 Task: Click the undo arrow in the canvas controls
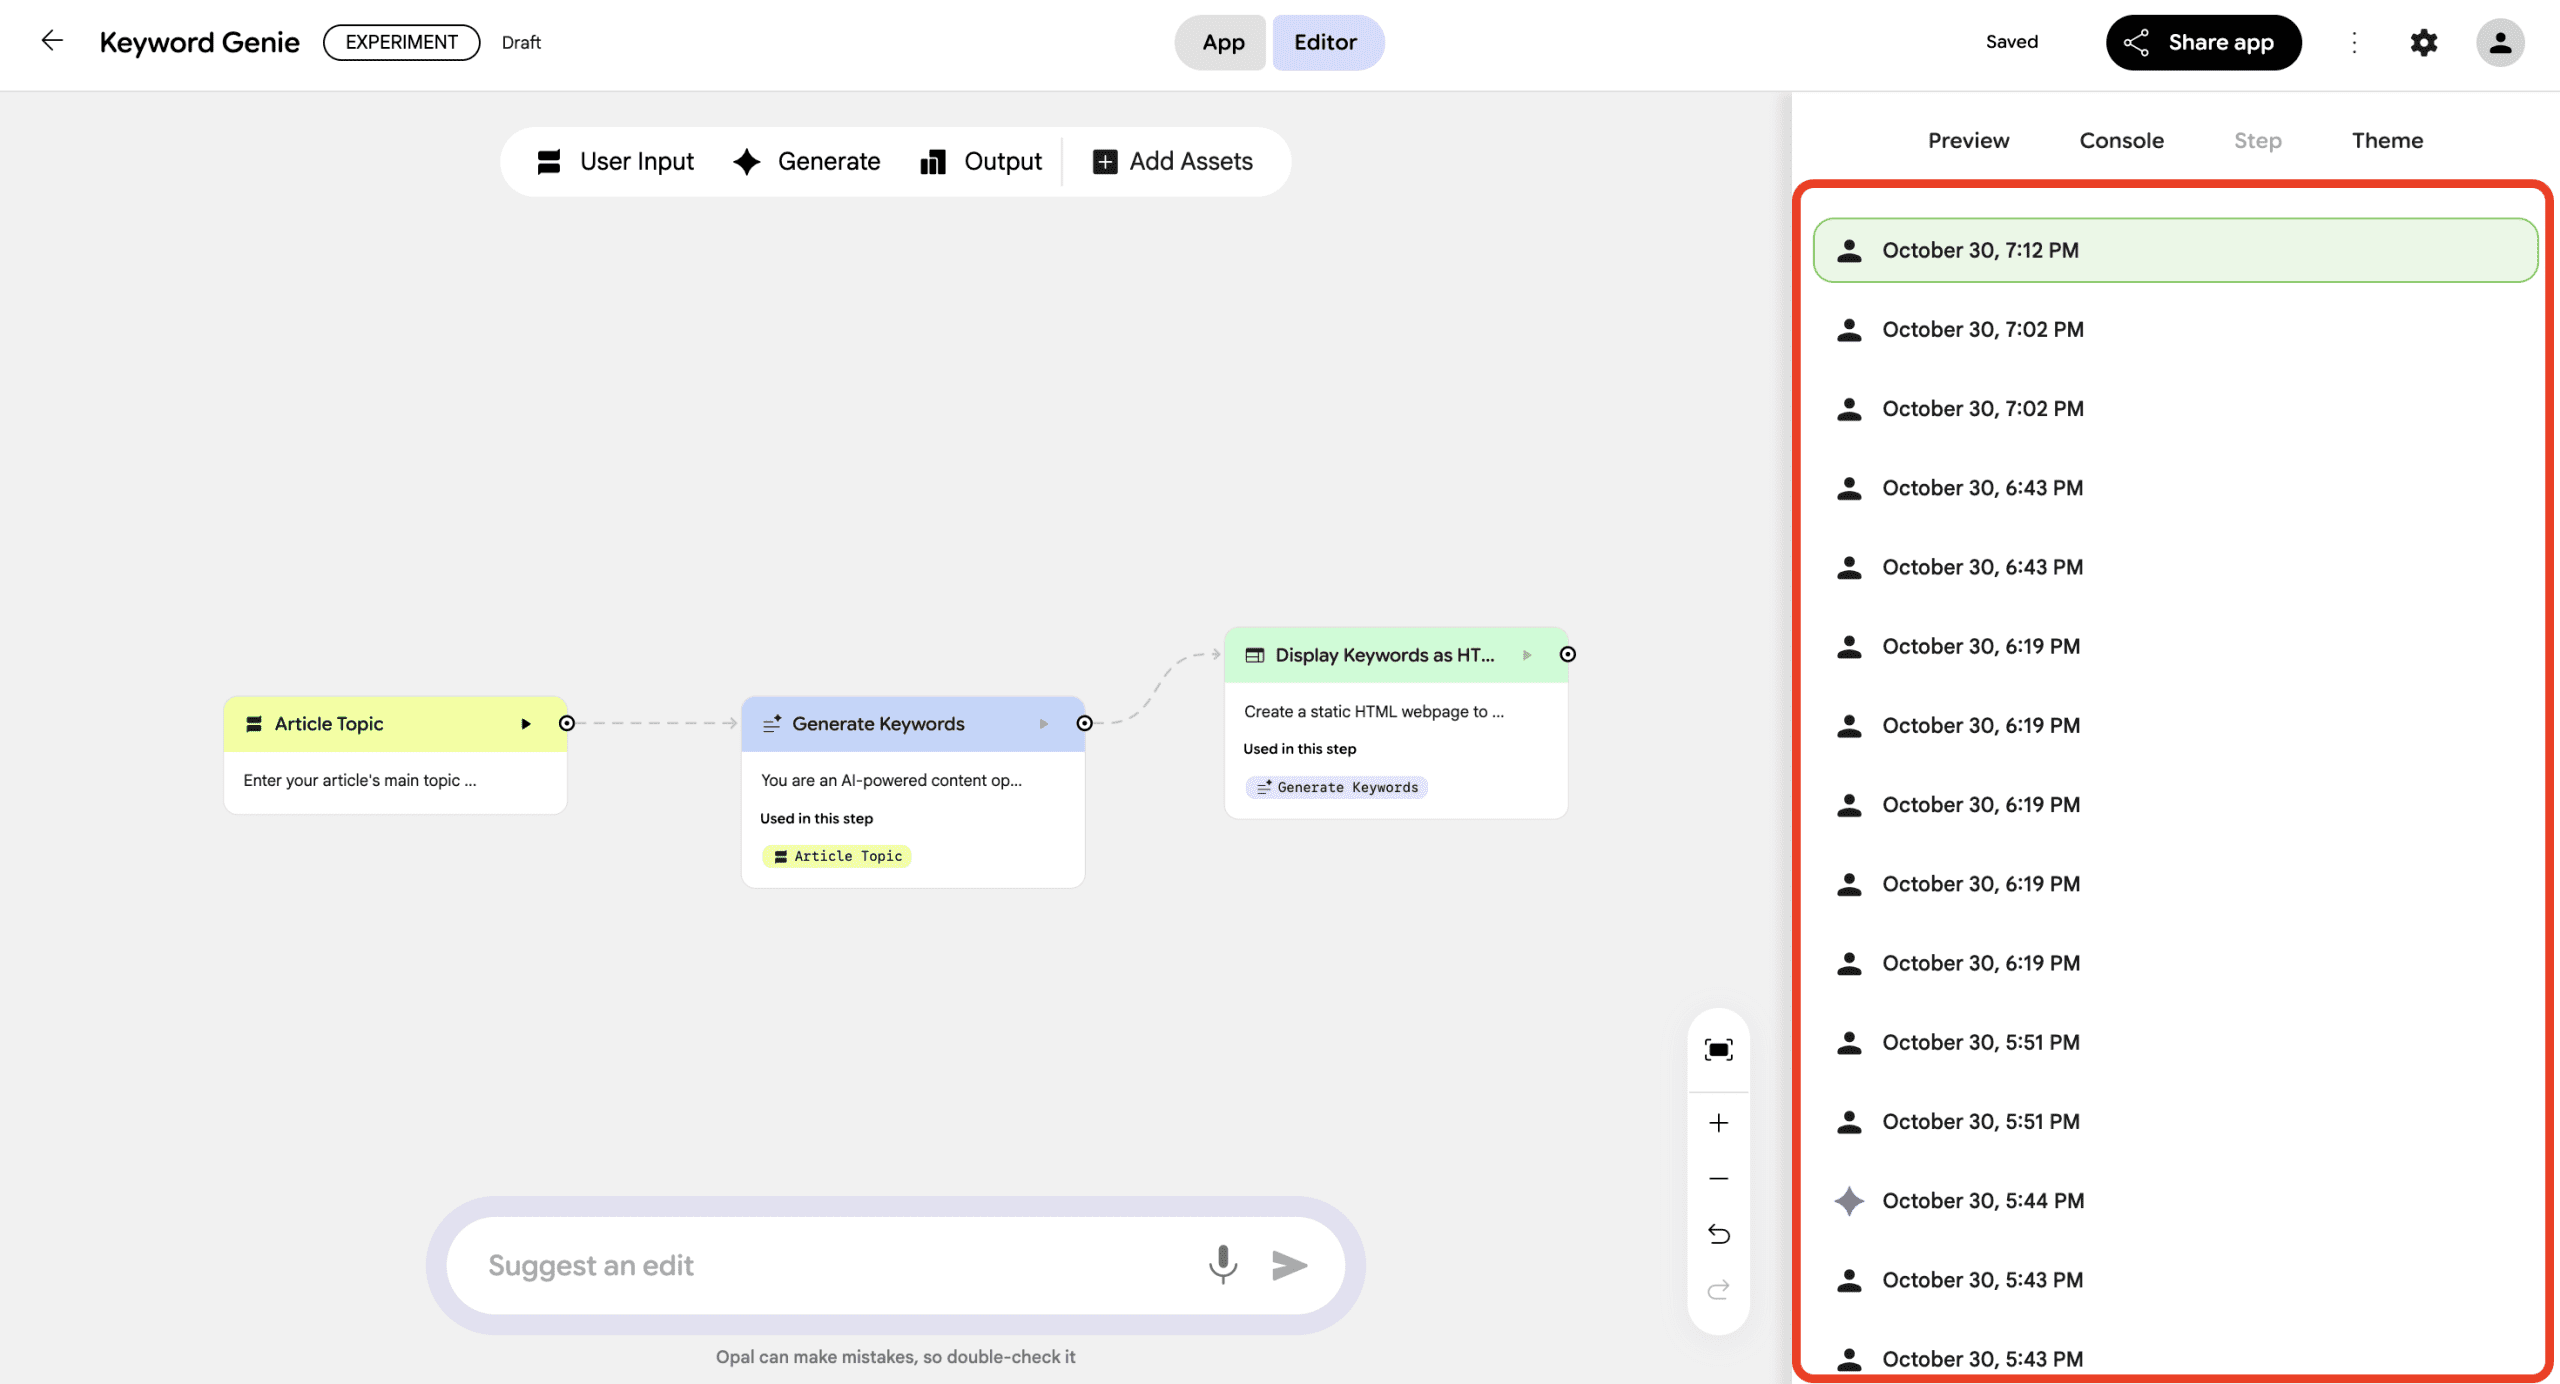pyautogui.click(x=1718, y=1234)
